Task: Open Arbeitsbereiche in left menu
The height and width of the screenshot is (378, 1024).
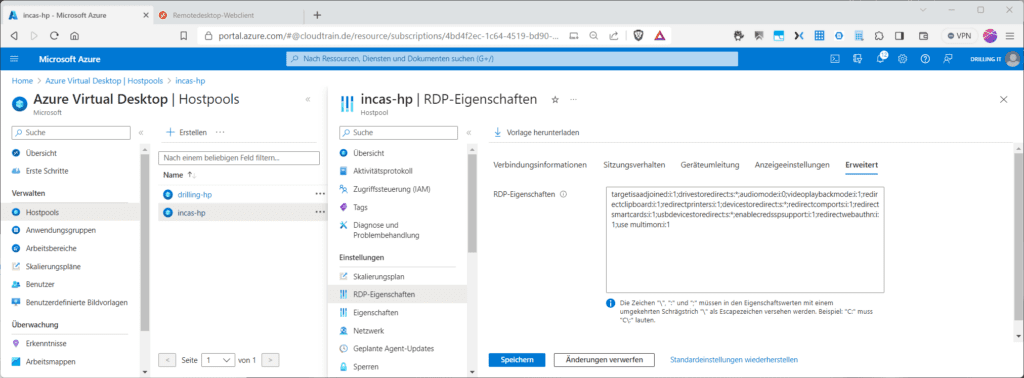Action: click(x=52, y=248)
